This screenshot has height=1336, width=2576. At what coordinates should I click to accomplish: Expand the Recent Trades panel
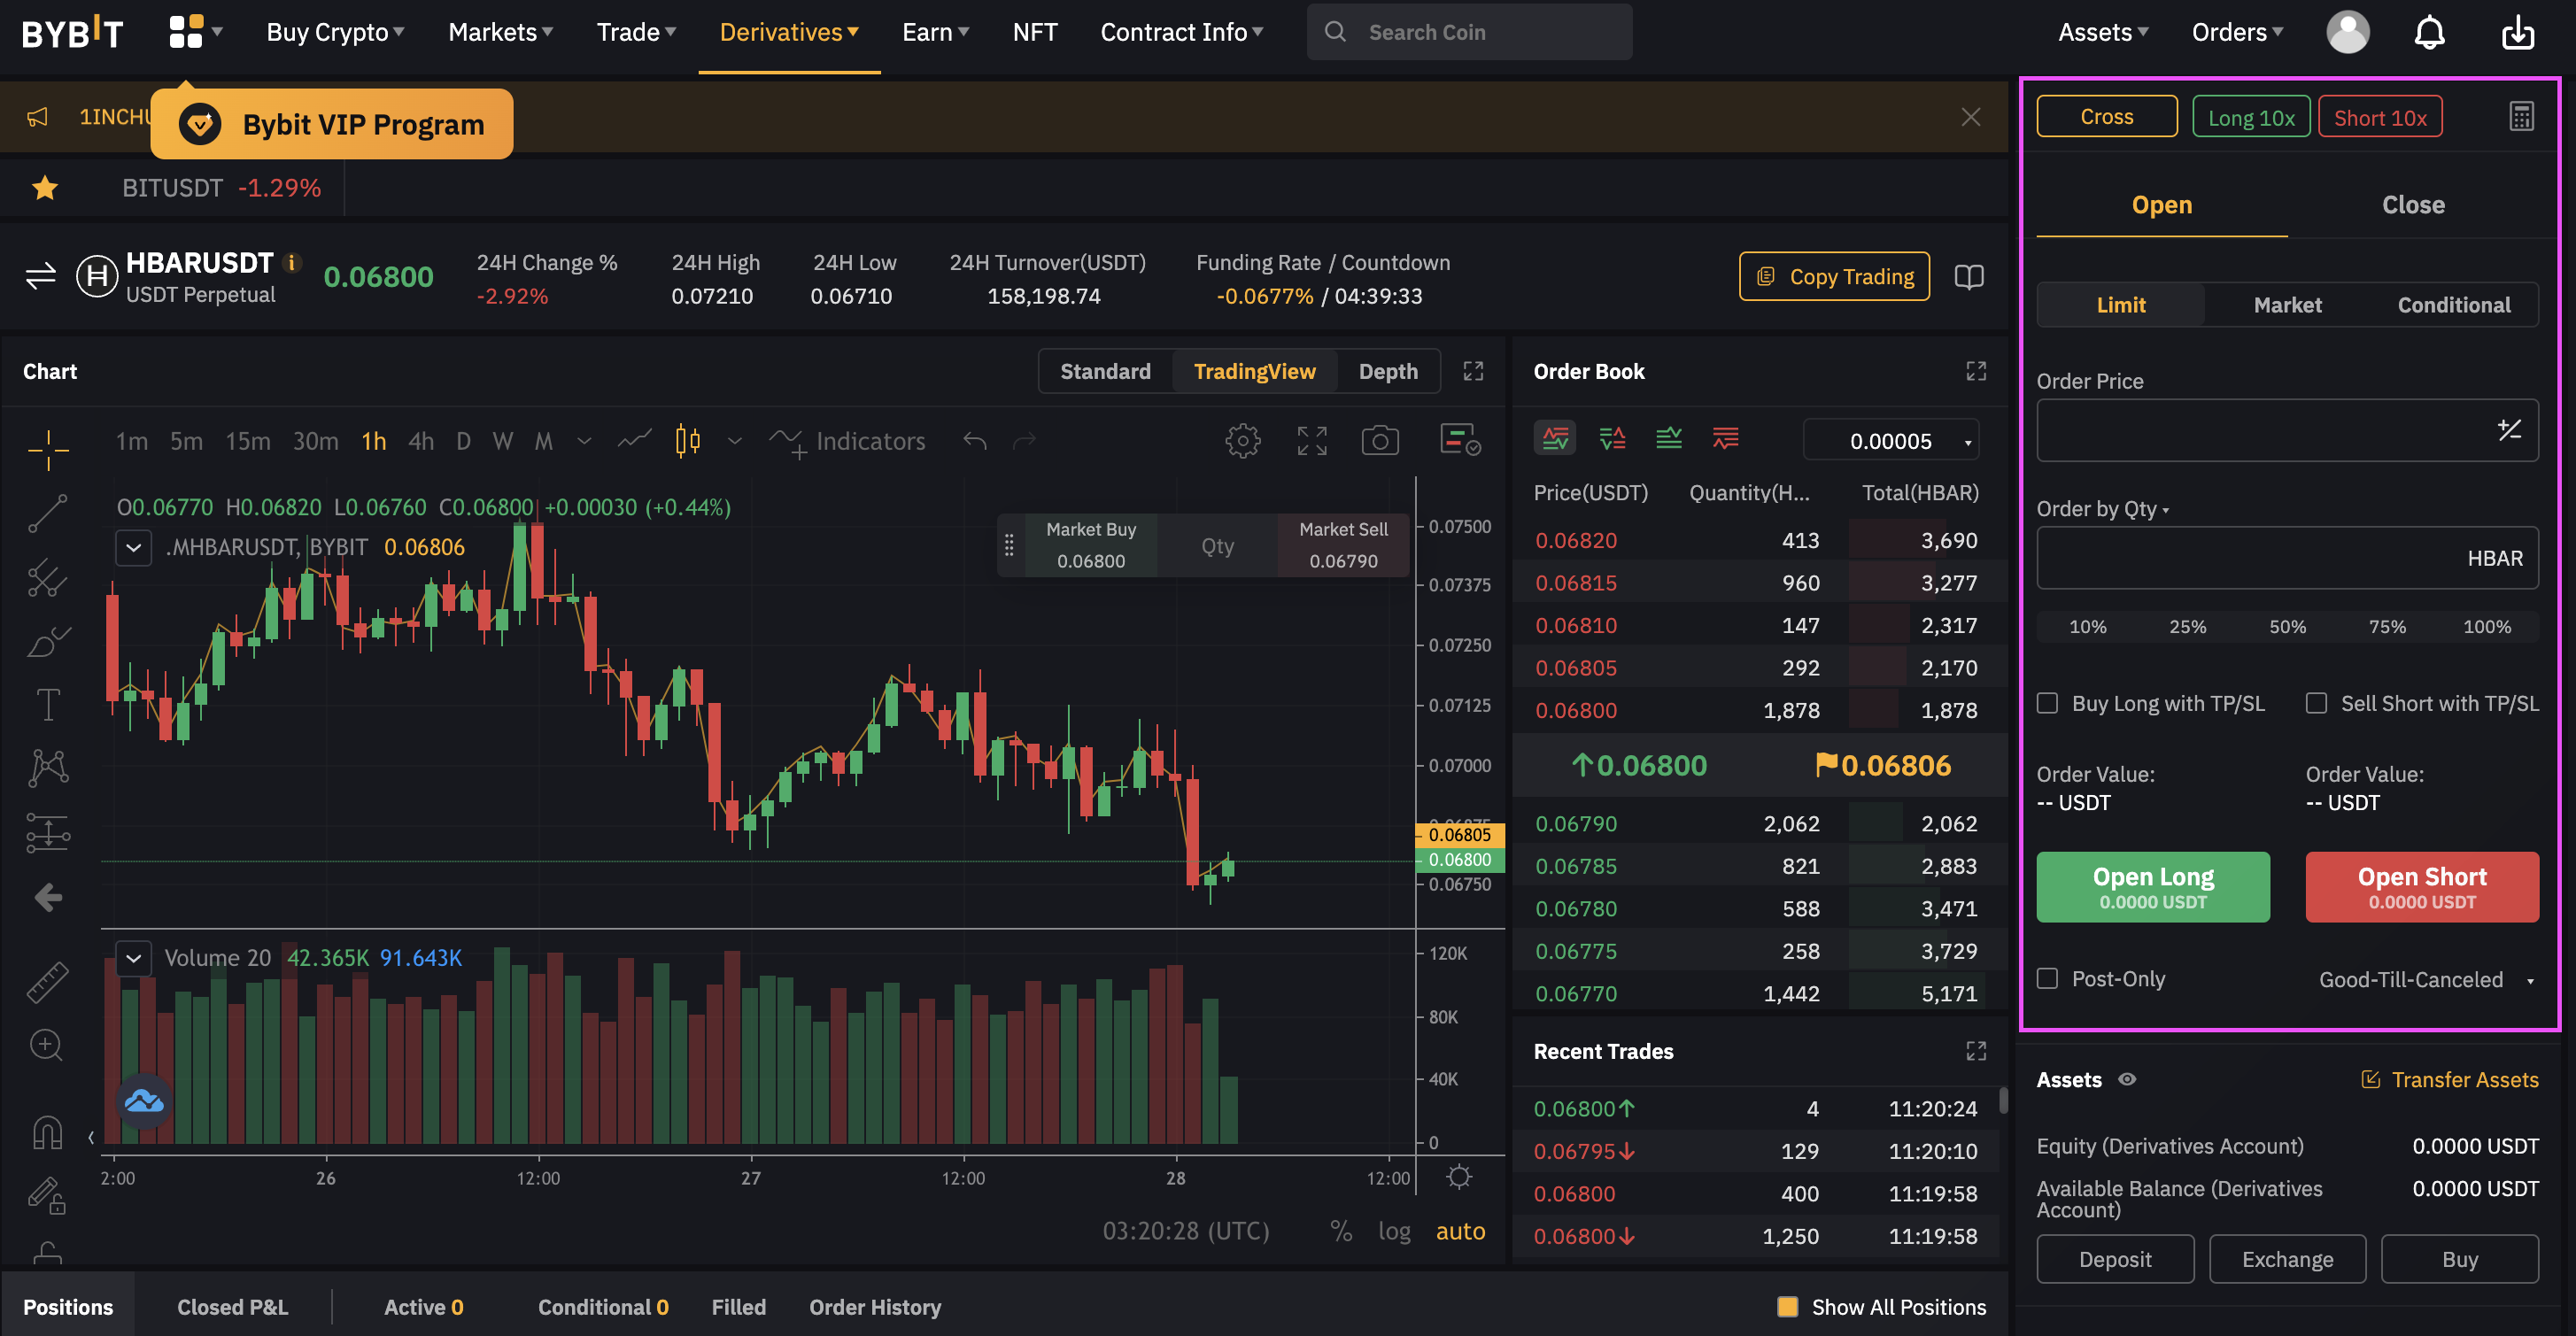pyautogui.click(x=1976, y=1051)
